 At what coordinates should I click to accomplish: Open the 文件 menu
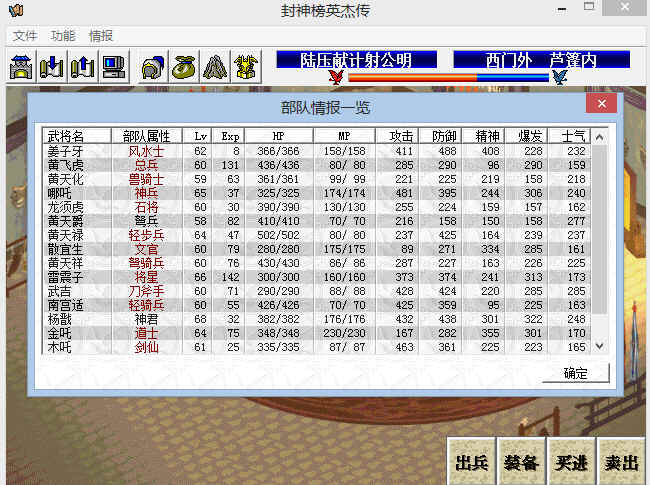click(25, 36)
